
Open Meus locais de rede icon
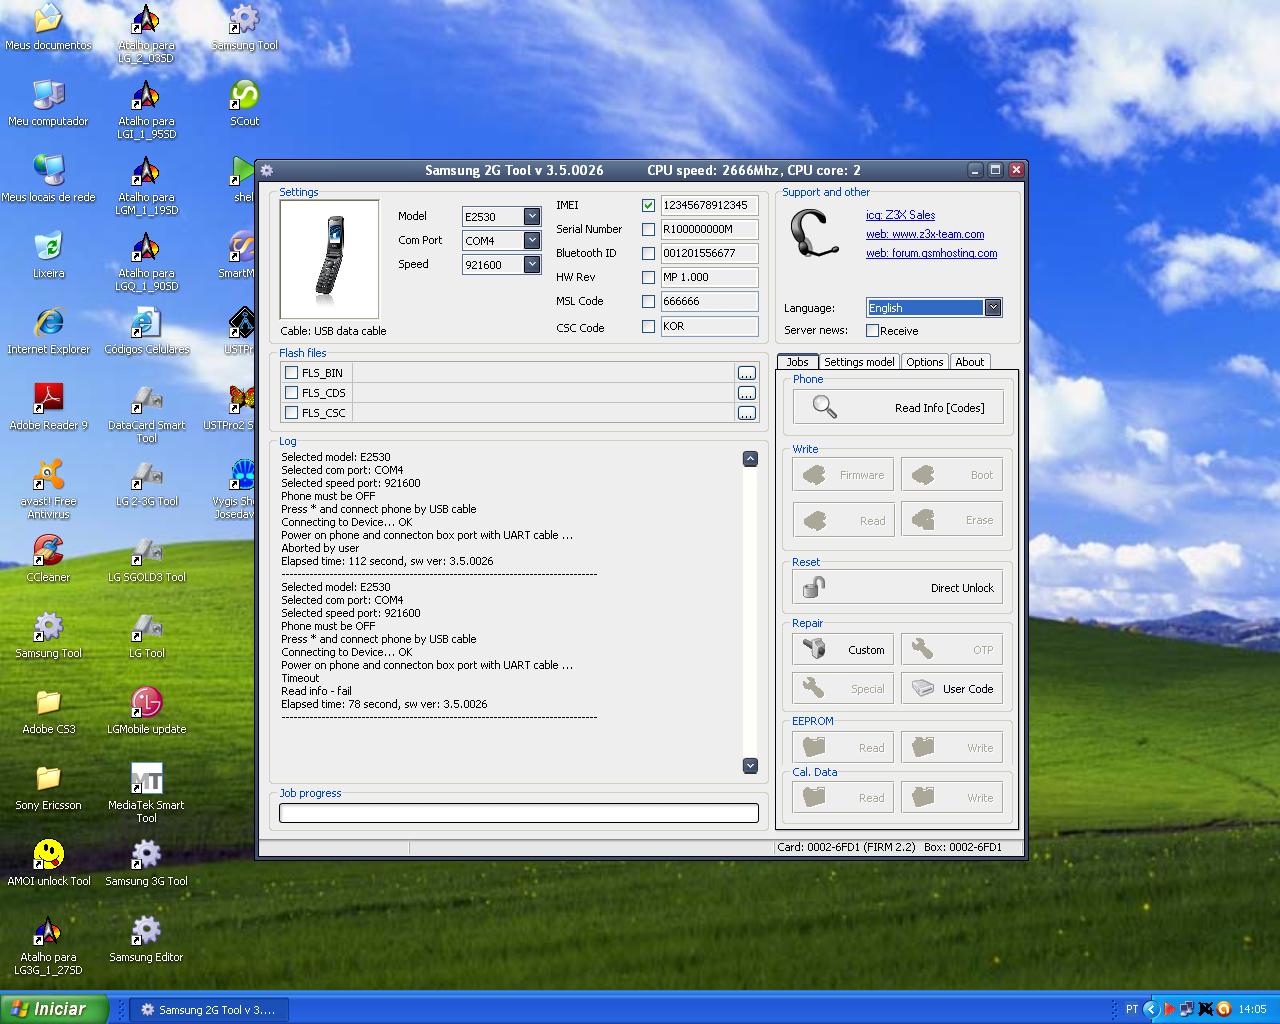point(48,179)
